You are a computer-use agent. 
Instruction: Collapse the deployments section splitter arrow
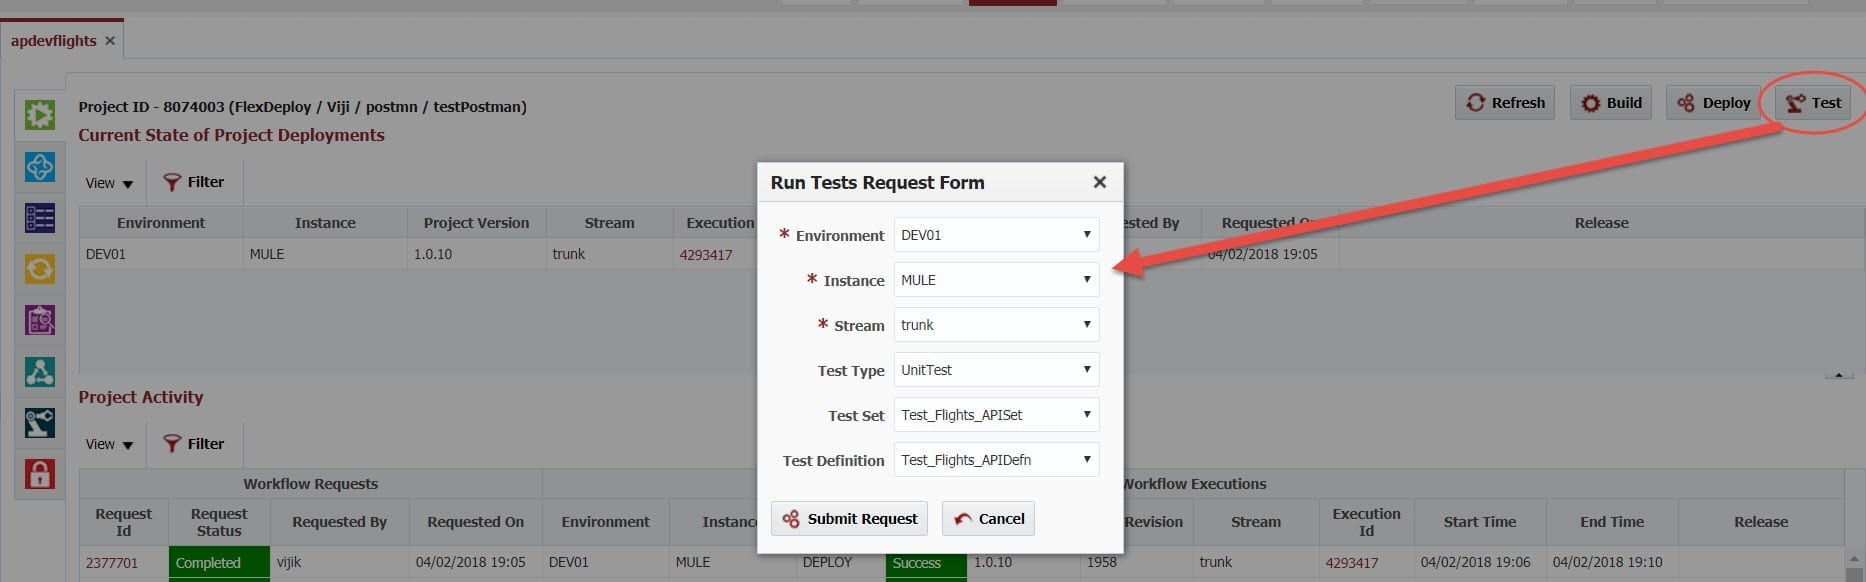click(x=1838, y=375)
